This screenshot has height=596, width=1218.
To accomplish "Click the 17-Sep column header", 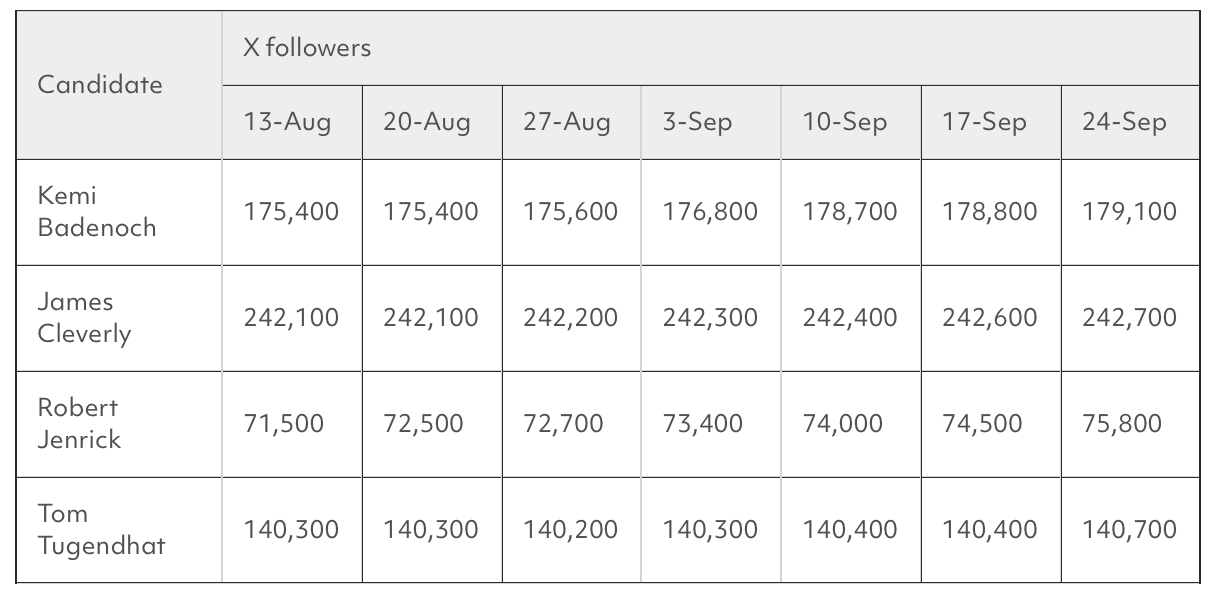I will tap(984, 123).
